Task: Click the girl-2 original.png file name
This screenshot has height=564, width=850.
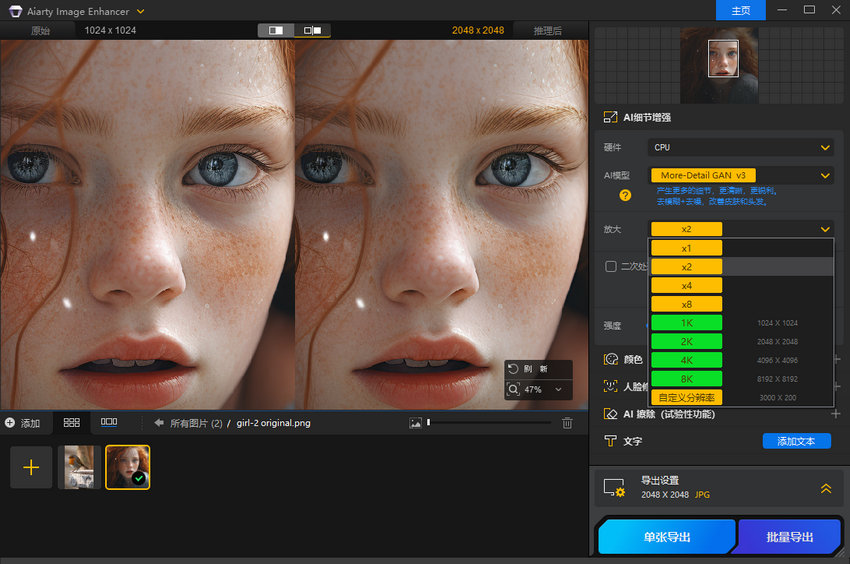Action: click(x=273, y=423)
